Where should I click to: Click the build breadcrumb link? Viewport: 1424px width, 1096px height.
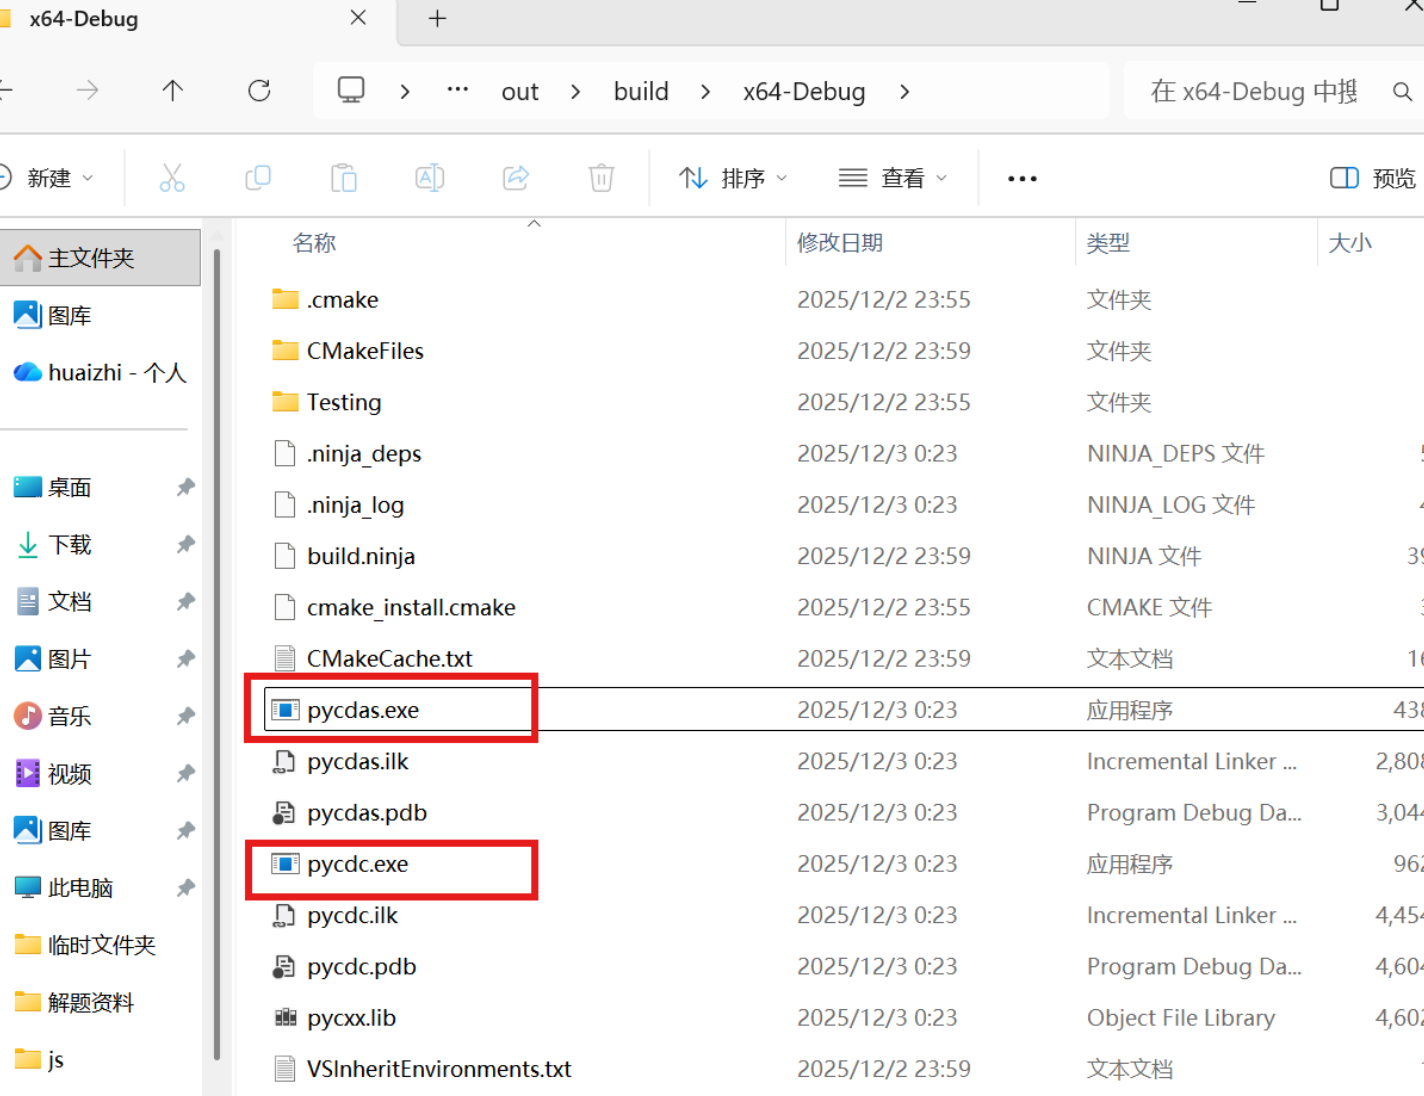(x=641, y=90)
